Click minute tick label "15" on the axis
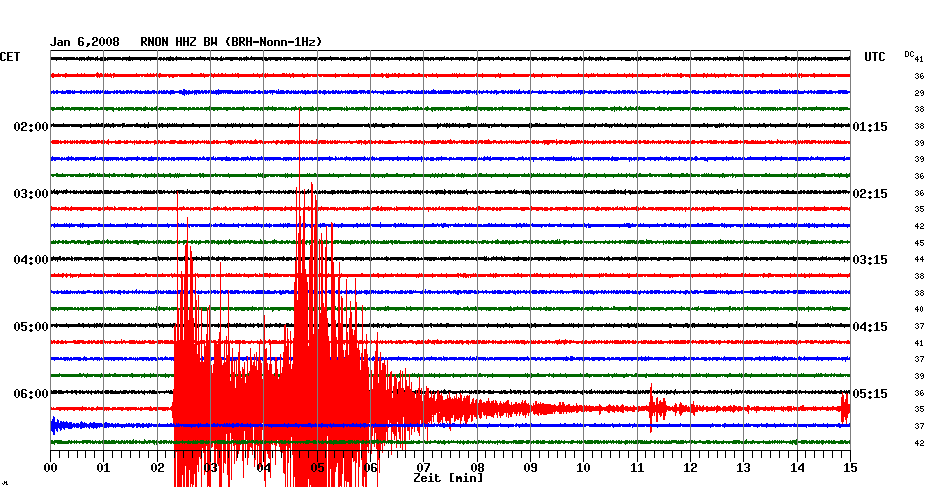The height and width of the screenshot is (494, 930). pos(851,468)
